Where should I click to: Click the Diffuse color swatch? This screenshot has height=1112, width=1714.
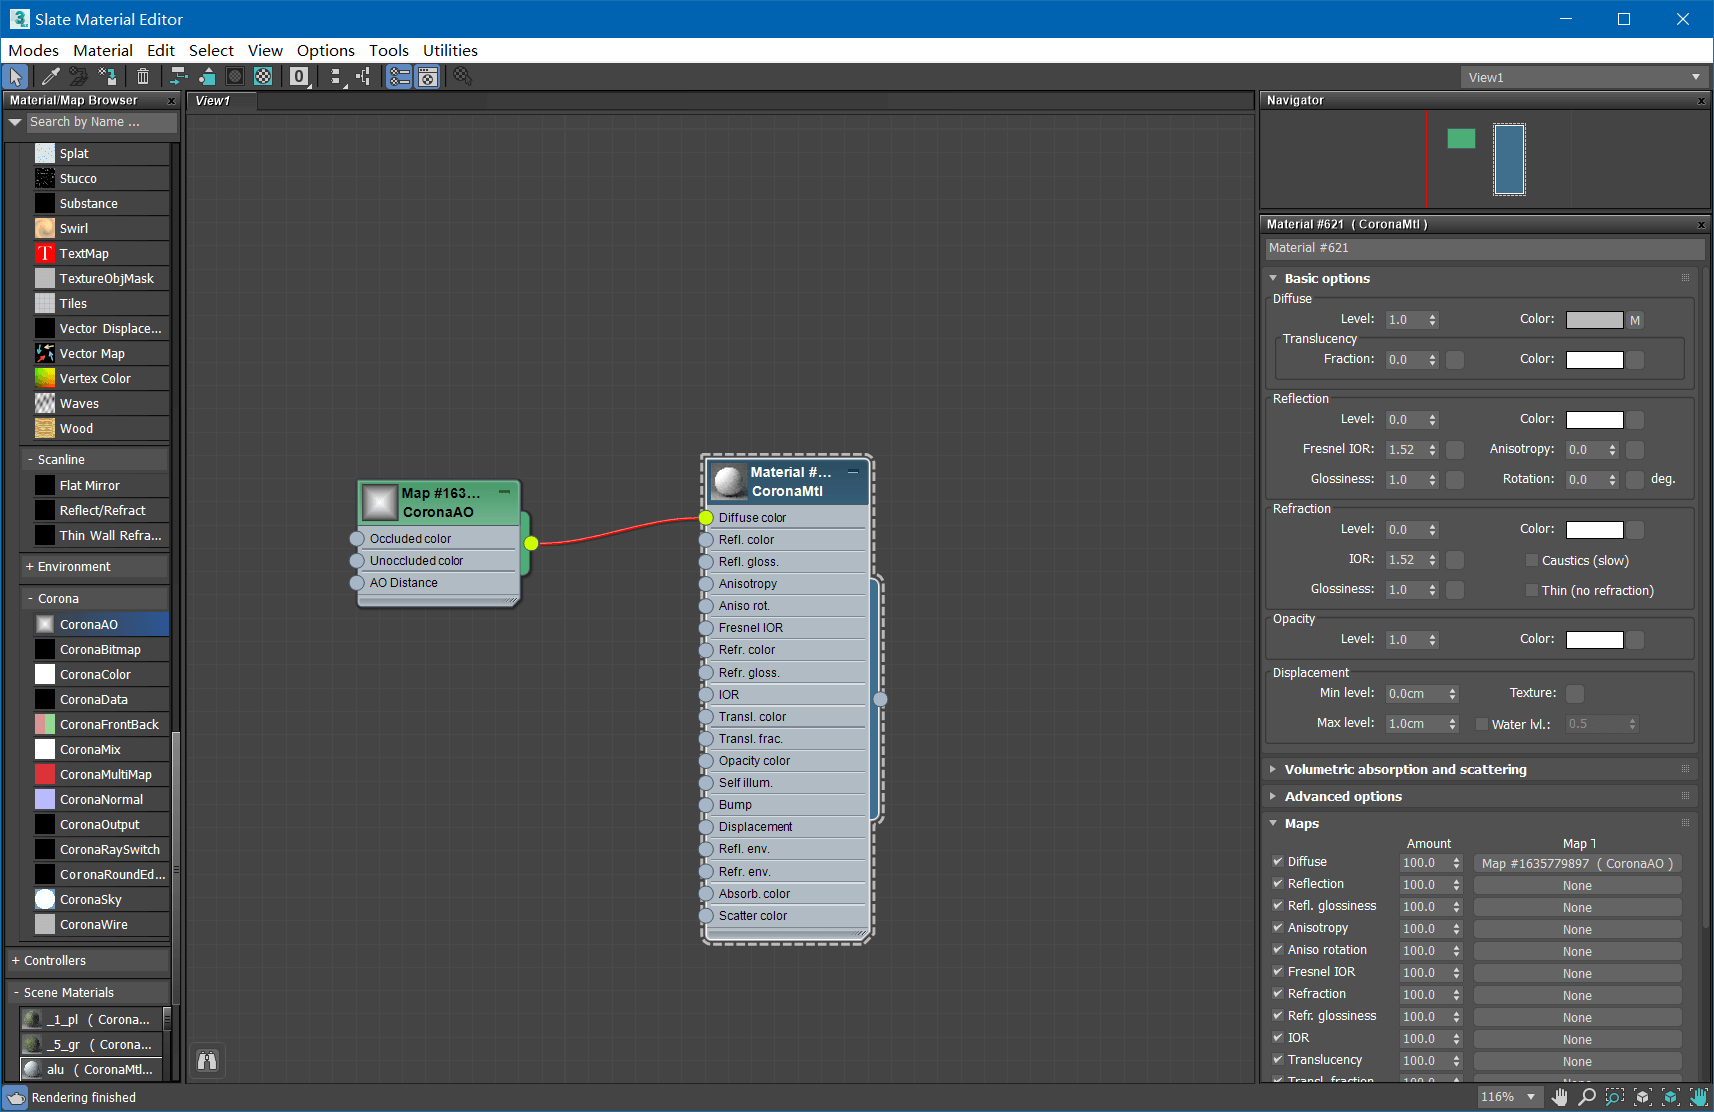[x=1594, y=320]
